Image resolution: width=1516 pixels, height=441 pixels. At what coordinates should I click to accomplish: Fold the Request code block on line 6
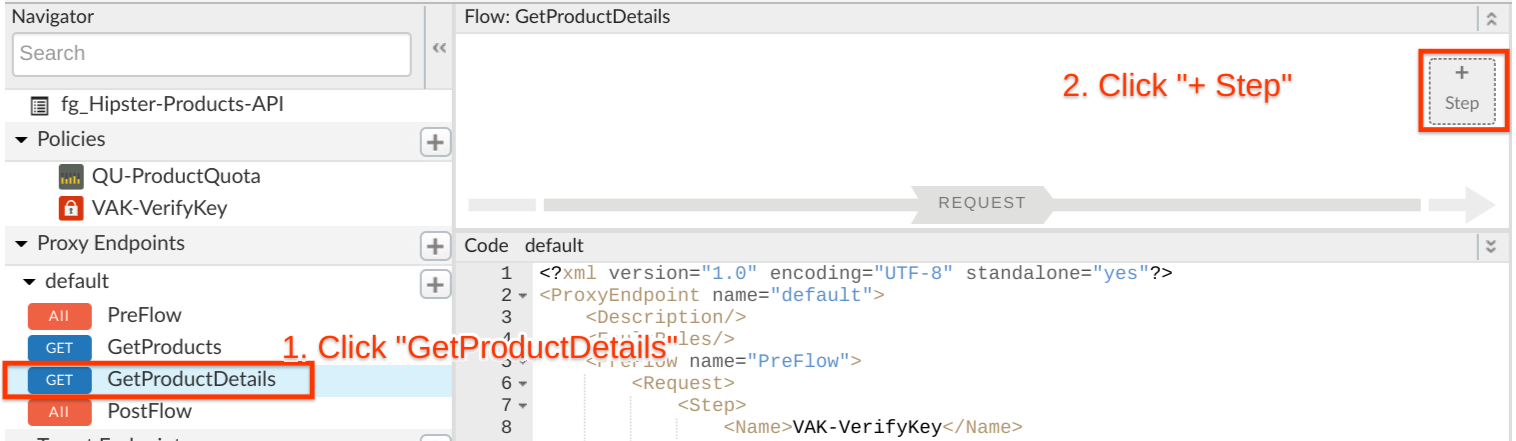522,384
